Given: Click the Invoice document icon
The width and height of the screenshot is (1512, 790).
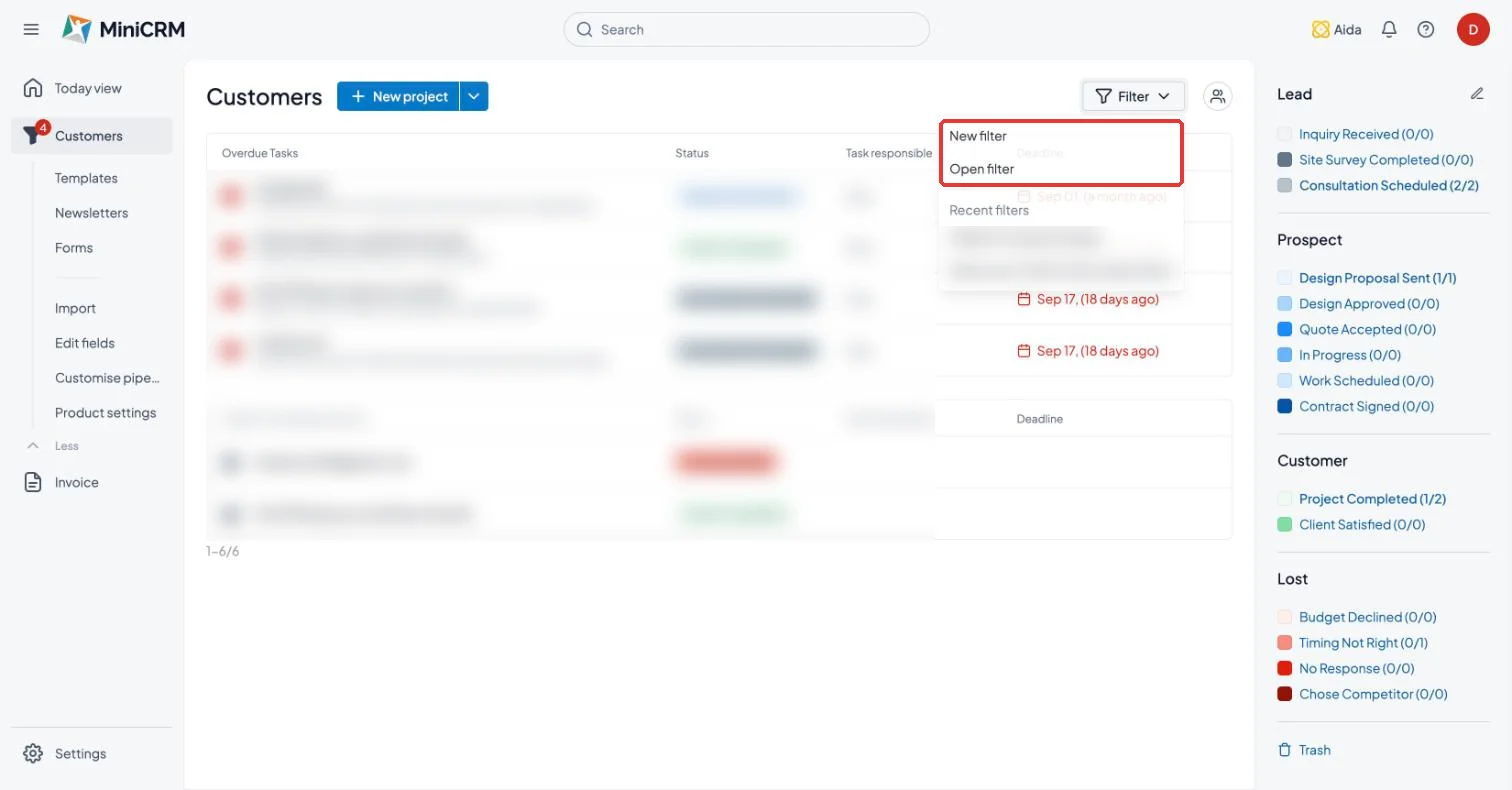Looking at the screenshot, I should [33, 482].
